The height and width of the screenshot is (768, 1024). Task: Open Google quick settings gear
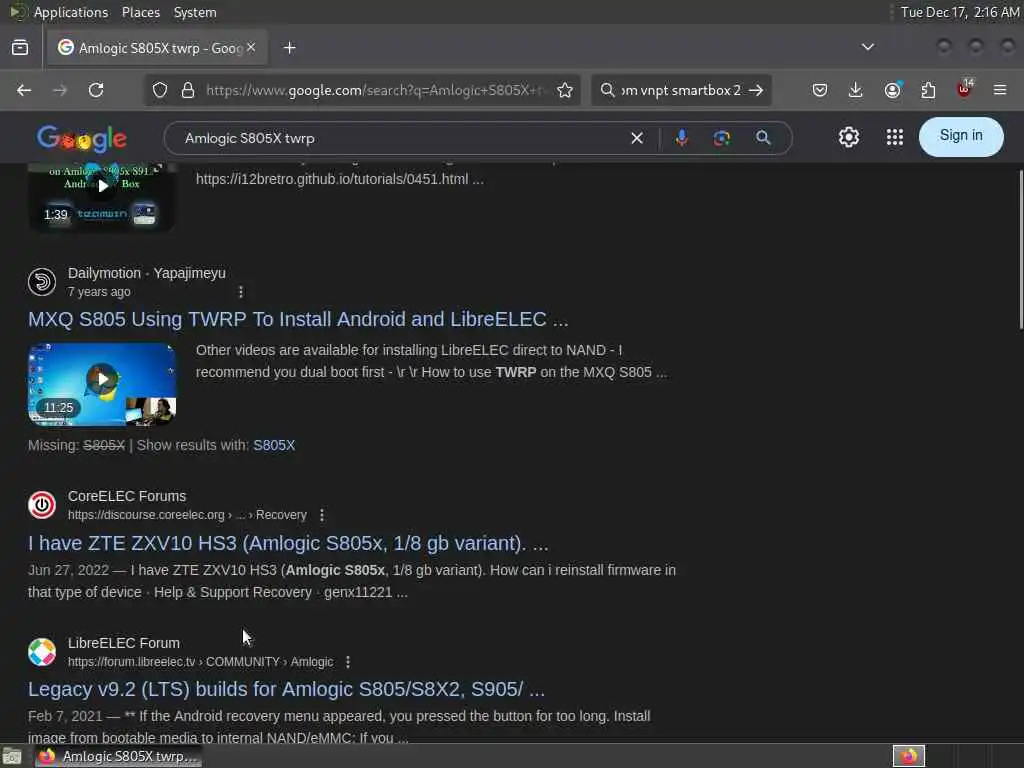[849, 137]
